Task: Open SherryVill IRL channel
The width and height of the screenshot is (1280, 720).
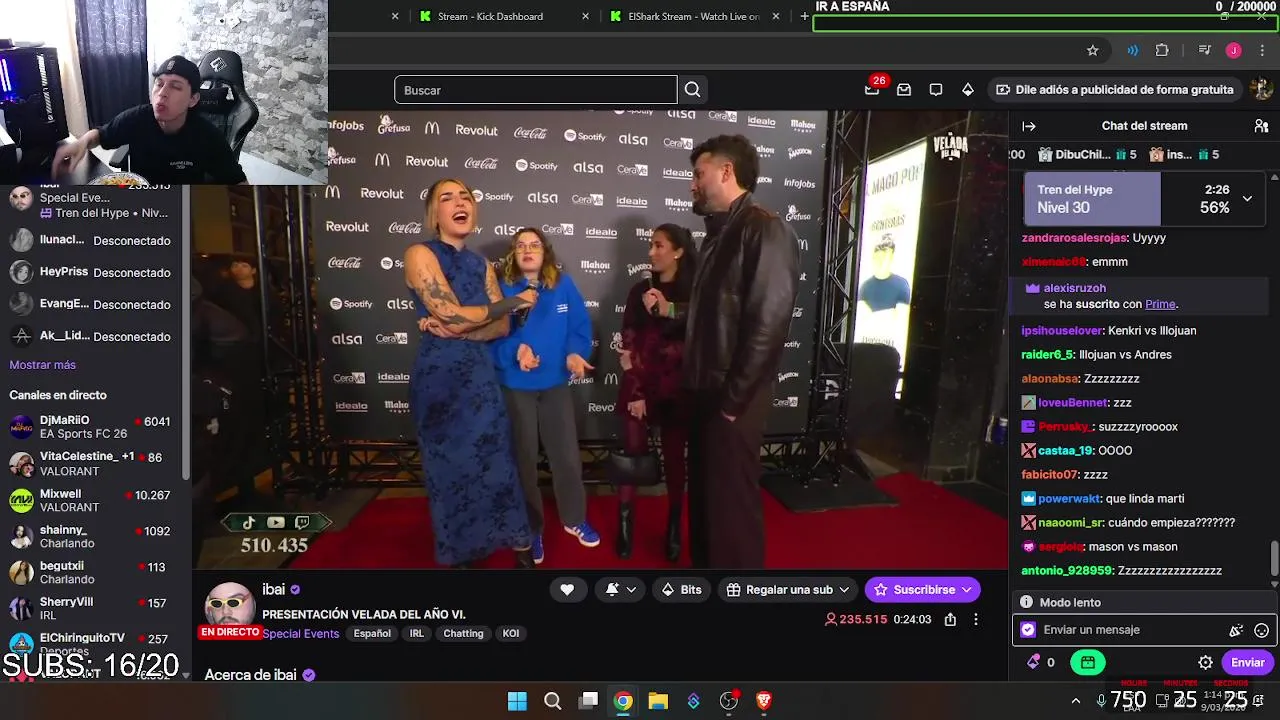Action: (91, 609)
